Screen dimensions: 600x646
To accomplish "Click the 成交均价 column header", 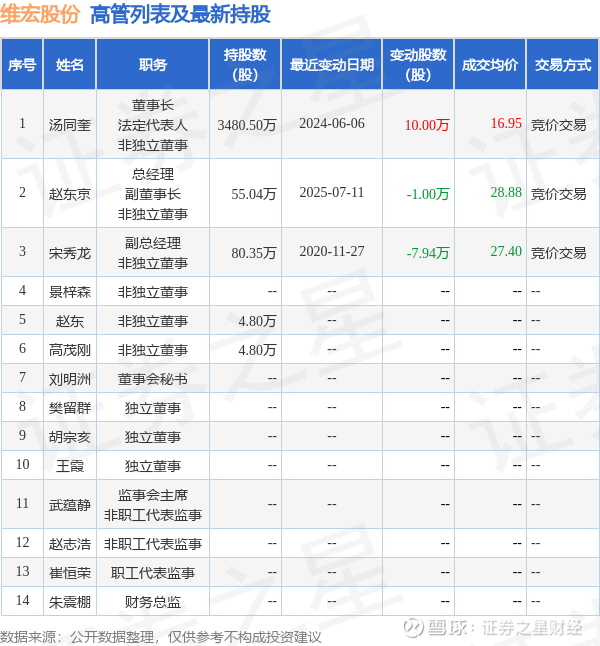I will 490,64.
